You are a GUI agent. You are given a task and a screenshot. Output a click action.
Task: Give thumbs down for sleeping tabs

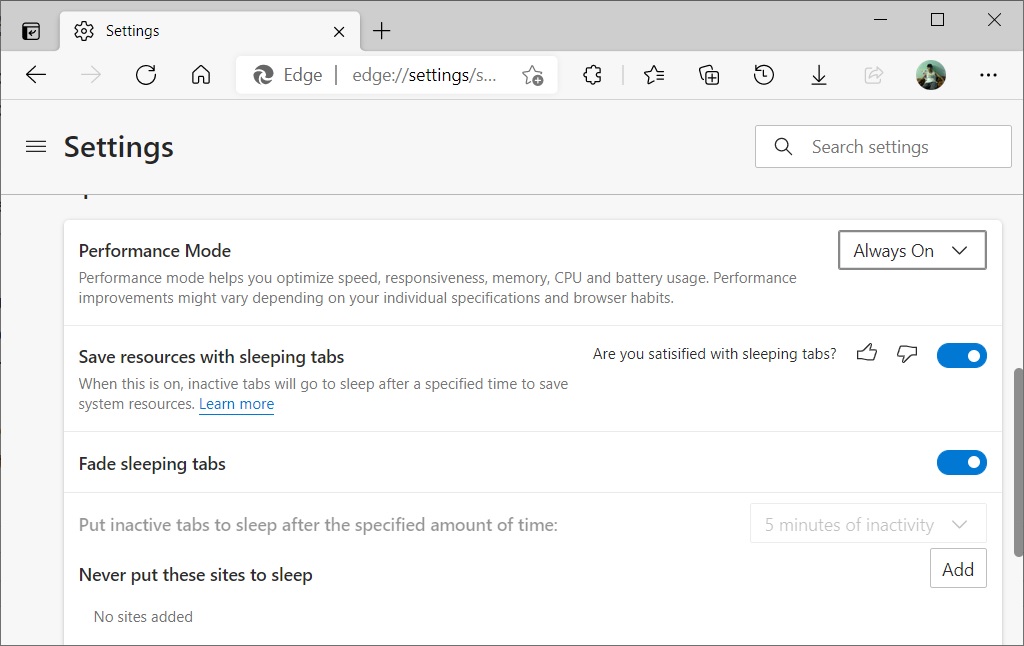(x=906, y=354)
